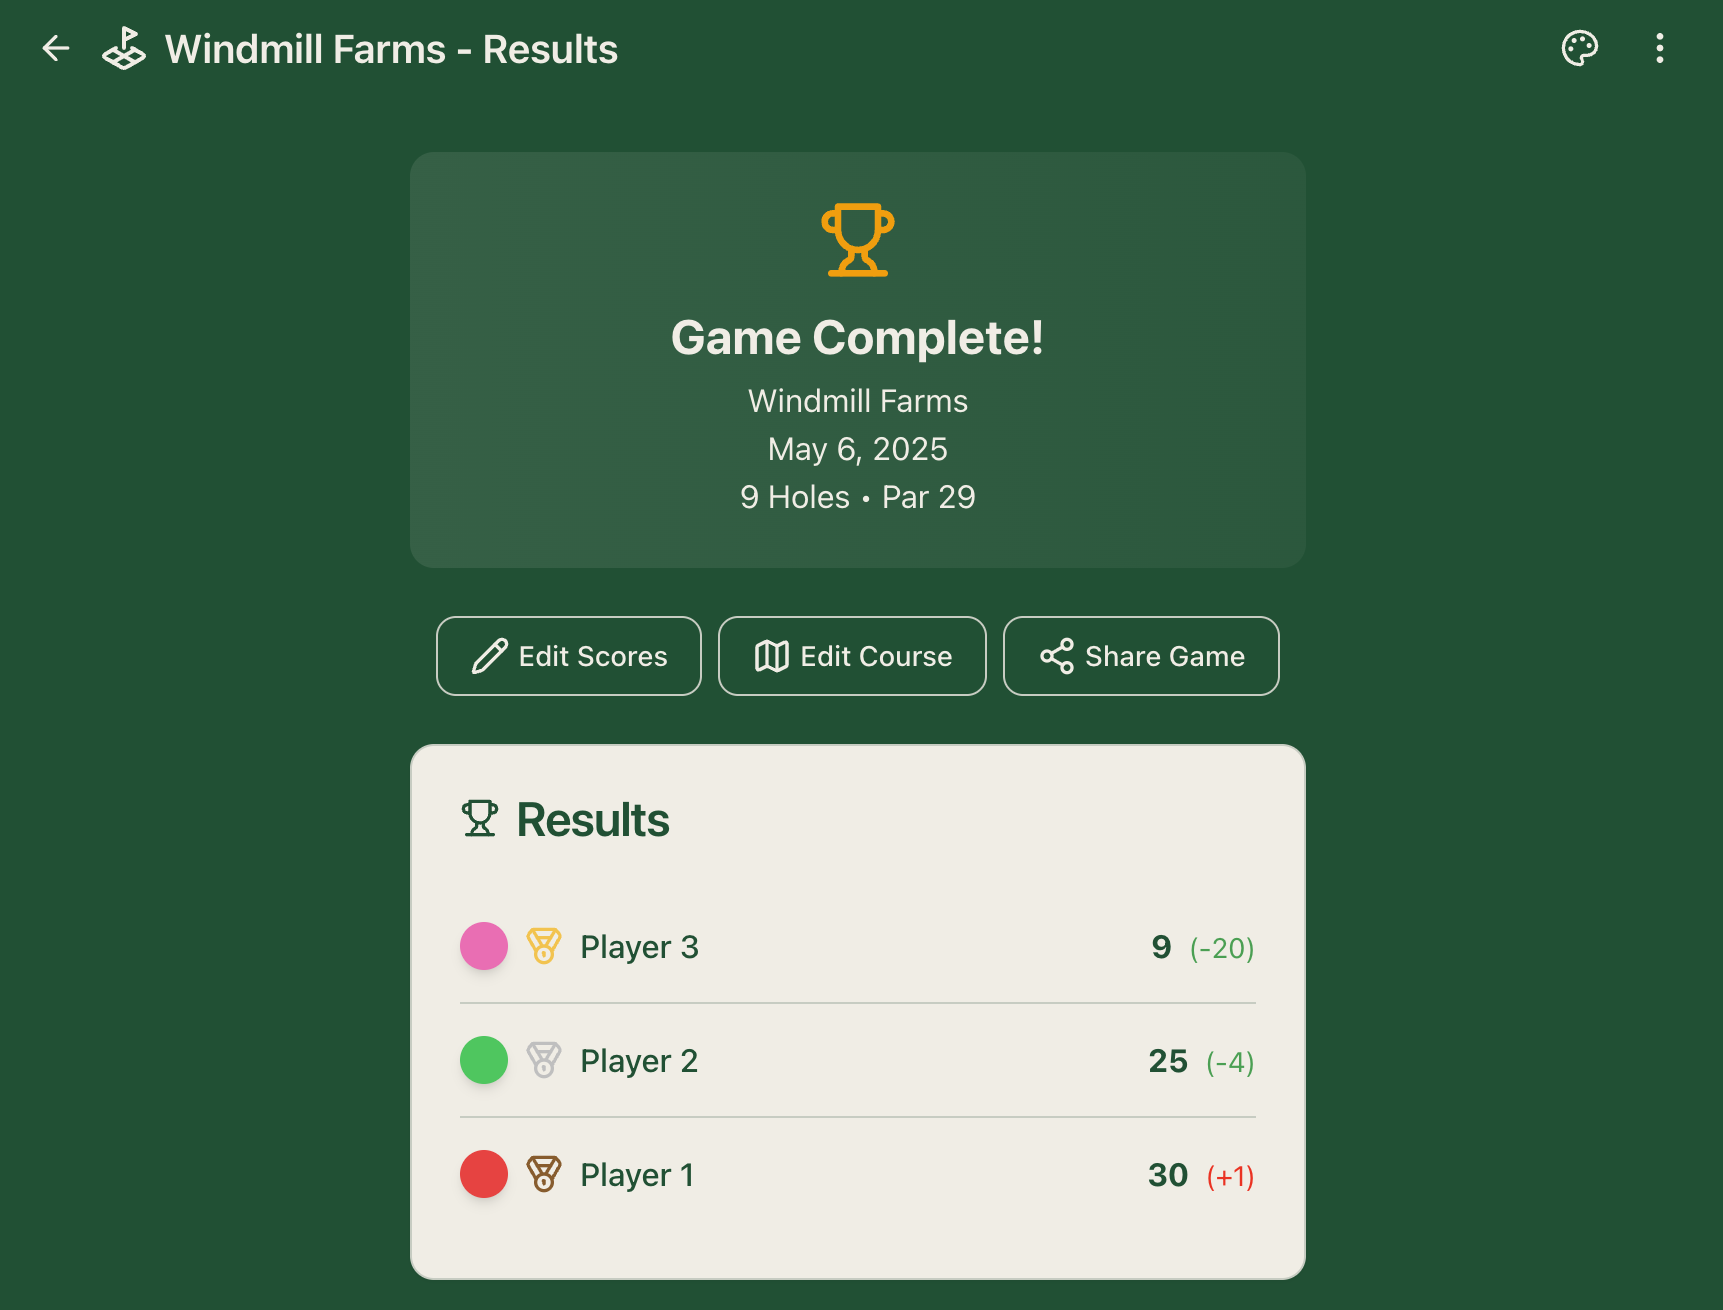Screen dimensions: 1723x1310
Task: Select Player 1's red color dot
Action: [x=484, y=1174]
